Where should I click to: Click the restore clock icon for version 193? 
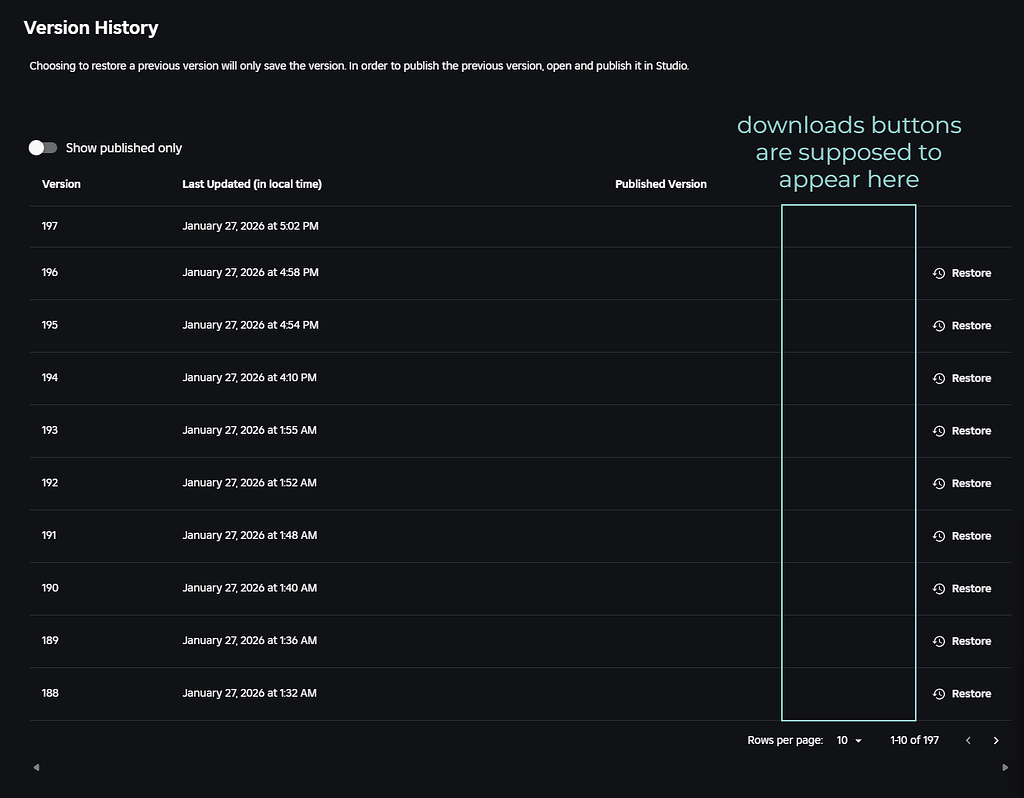tap(939, 431)
